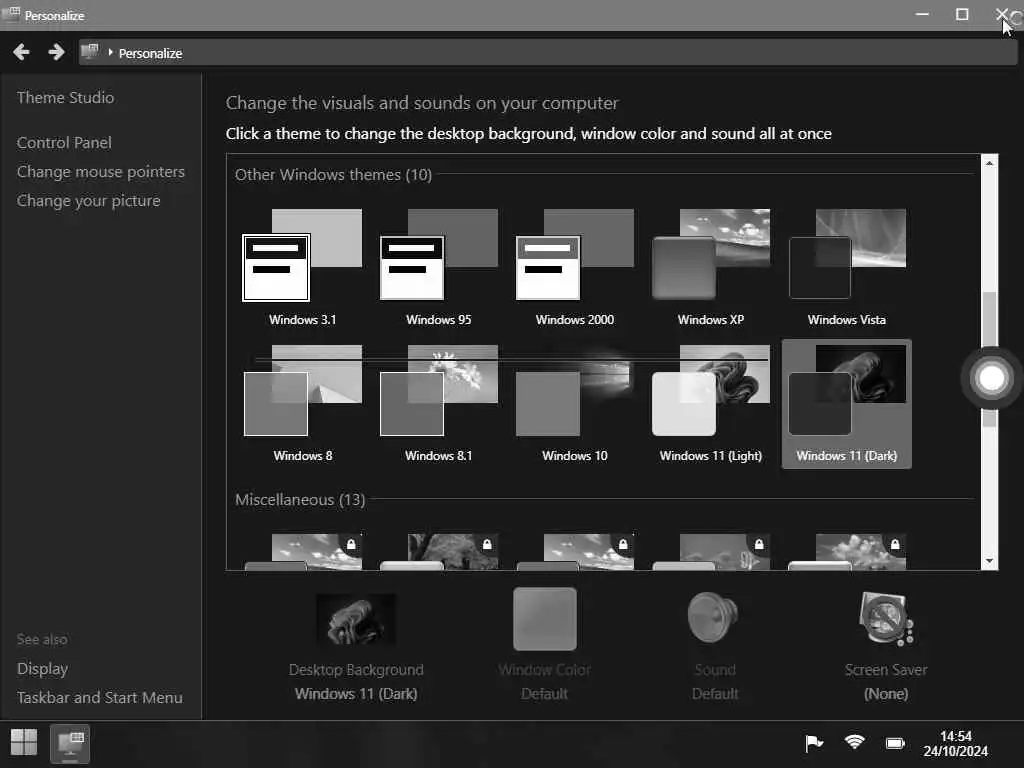This screenshot has height=768, width=1024.
Task: Apply the Windows 11 (Light) theme
Action: pyautogui.click(x=711, y=404)
